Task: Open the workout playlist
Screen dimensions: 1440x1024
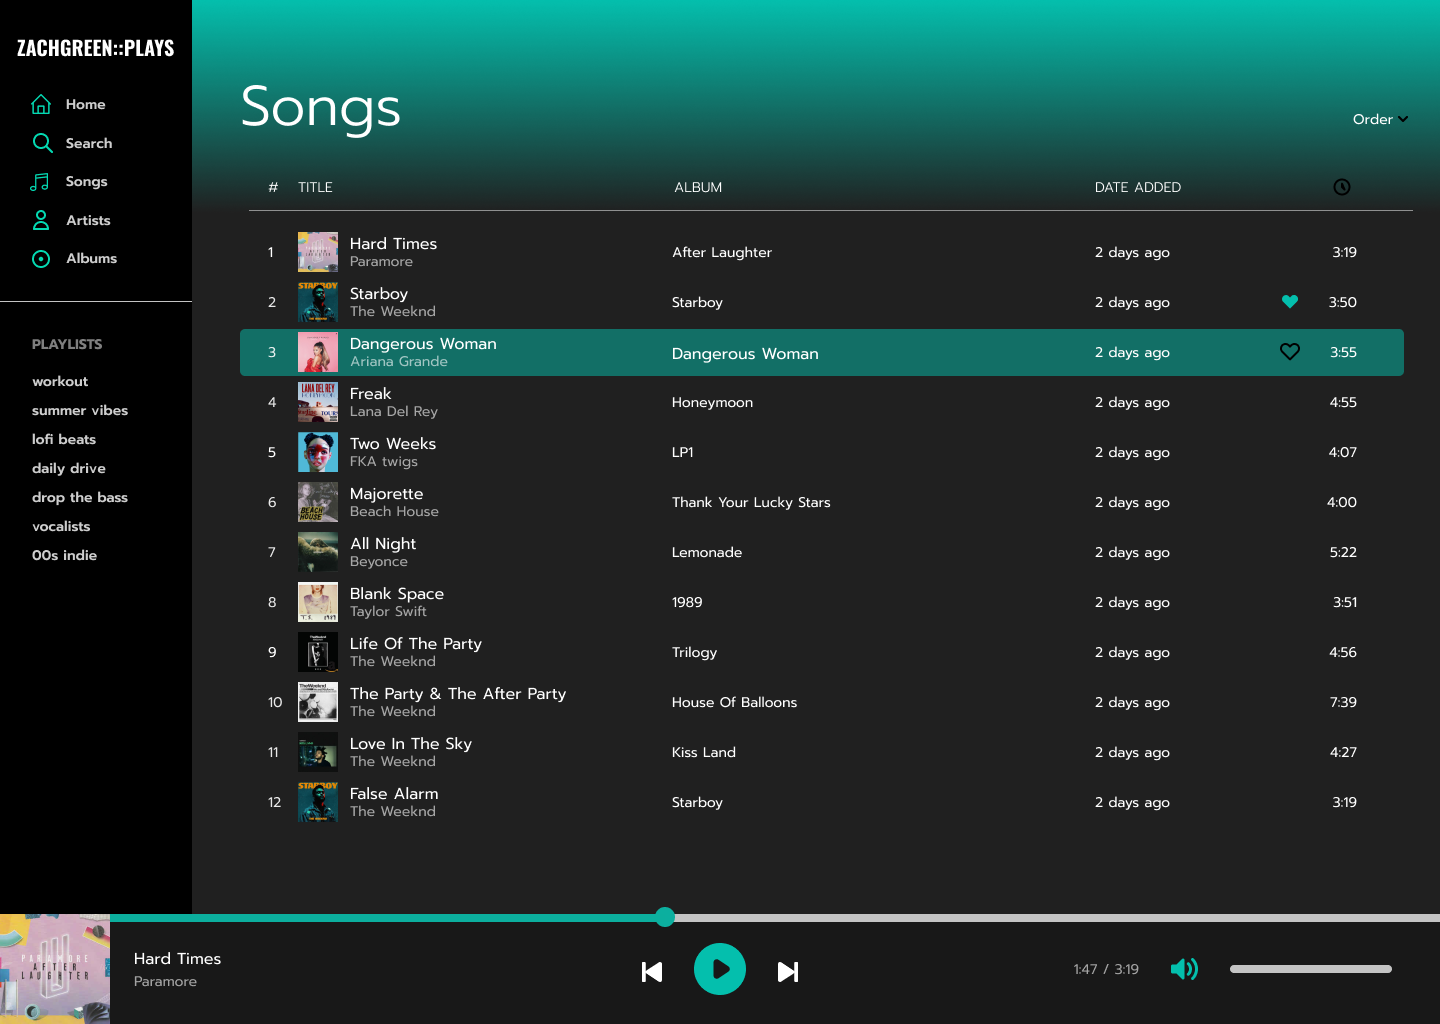Action: (x=60, y=381)
